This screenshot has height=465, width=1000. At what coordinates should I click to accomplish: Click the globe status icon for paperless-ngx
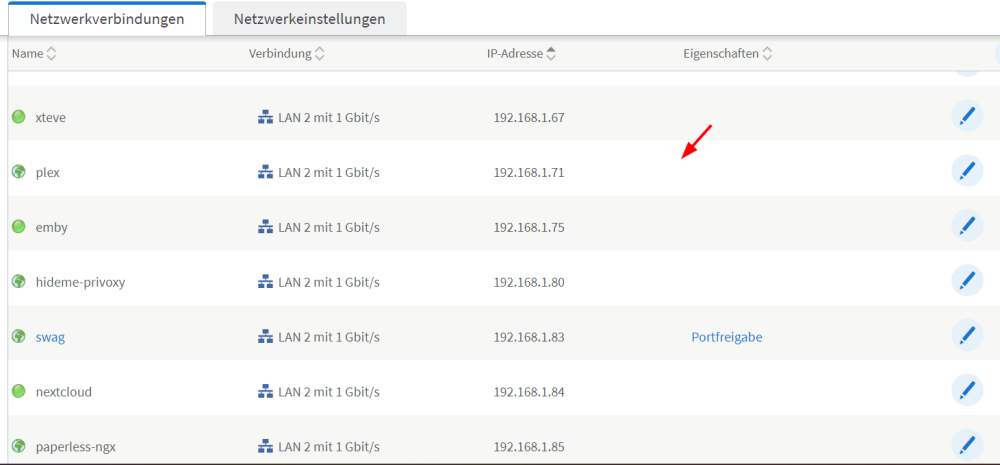(18, 446)
